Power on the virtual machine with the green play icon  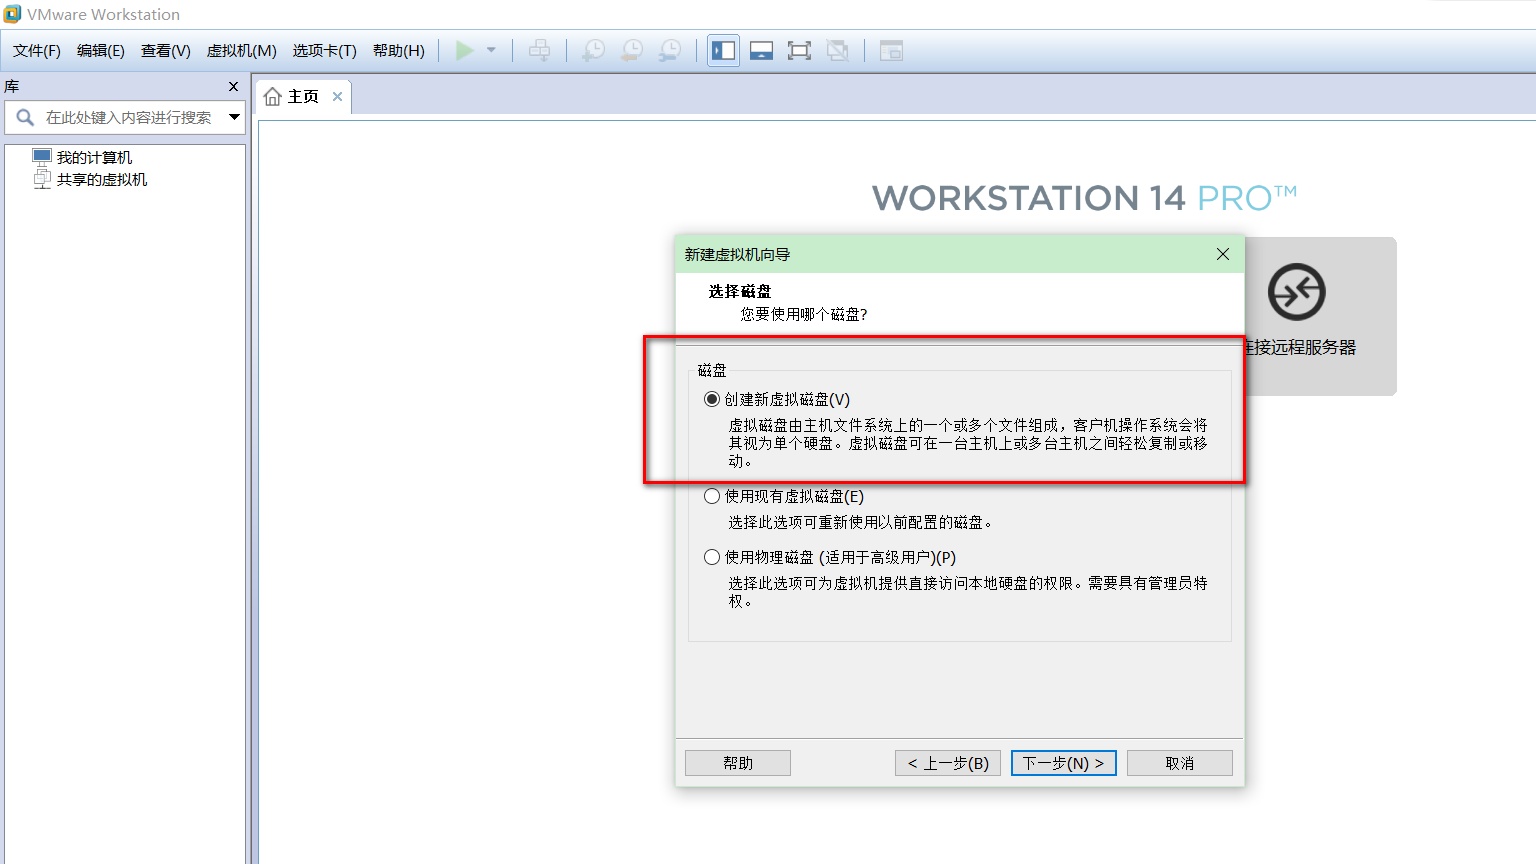pyautogui.click(x=464, y=50)
